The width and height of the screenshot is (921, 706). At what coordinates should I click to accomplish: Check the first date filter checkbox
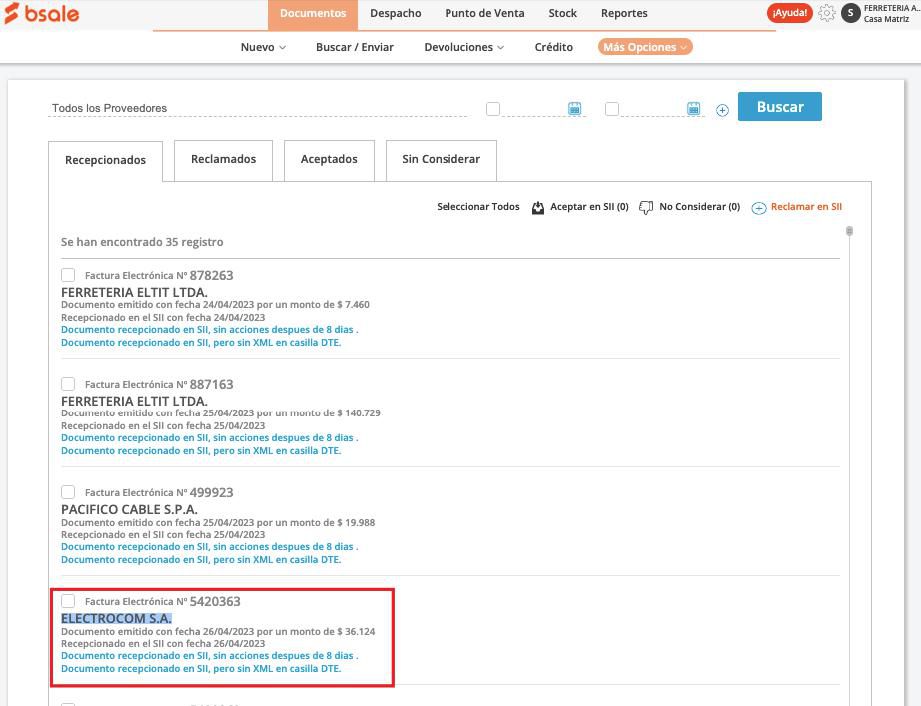pos(493,109)
